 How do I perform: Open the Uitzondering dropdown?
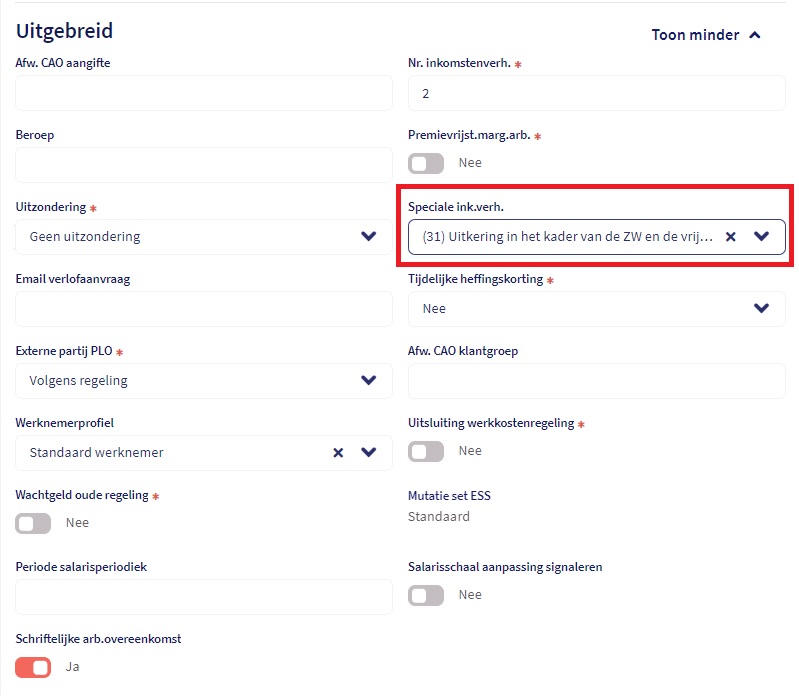click(369, 237)
